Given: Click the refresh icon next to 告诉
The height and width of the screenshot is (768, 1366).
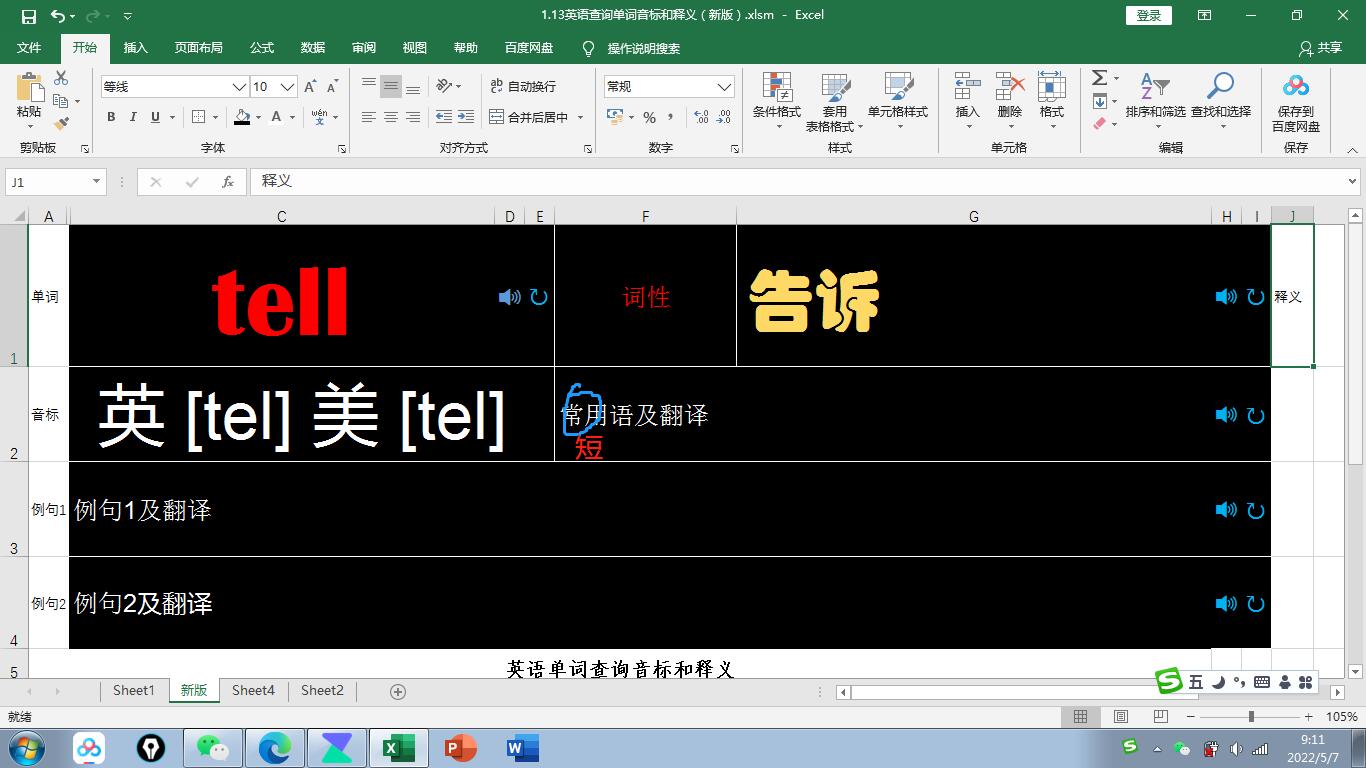Looking at the screenshot, I should (1255, 297).
